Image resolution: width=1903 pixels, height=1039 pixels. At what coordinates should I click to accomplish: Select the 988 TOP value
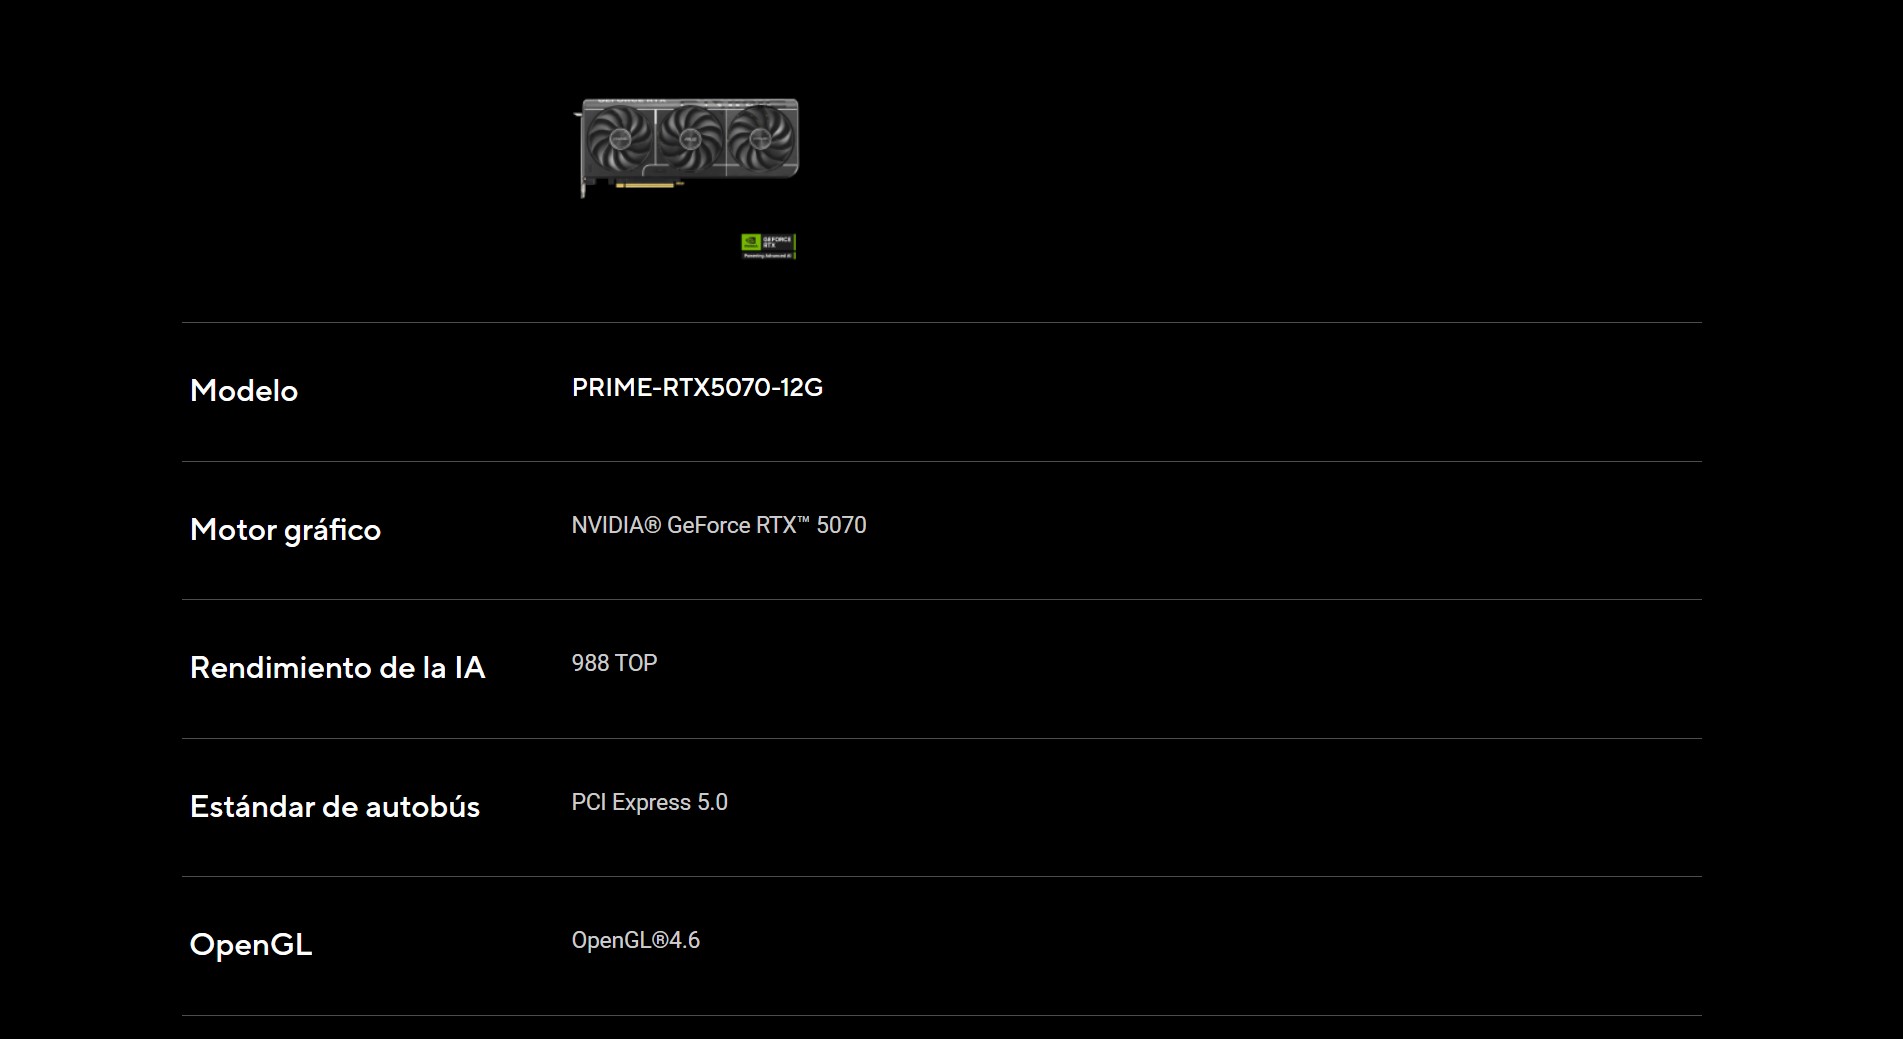614,663
